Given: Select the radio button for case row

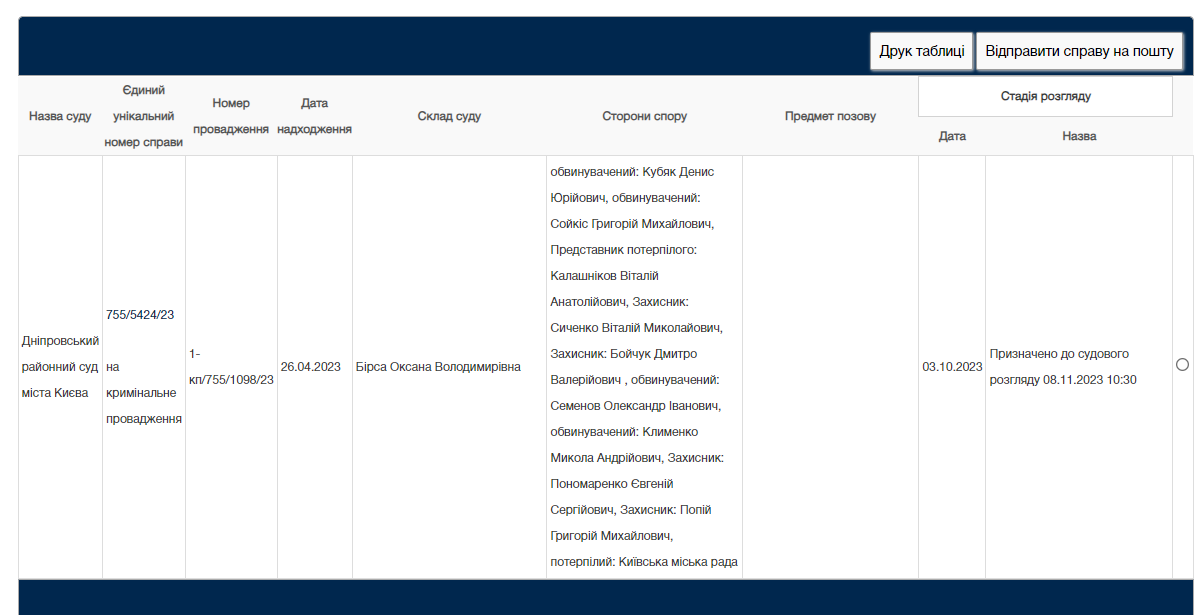Looking at the screenshot, I should (x=1182, y=365).
